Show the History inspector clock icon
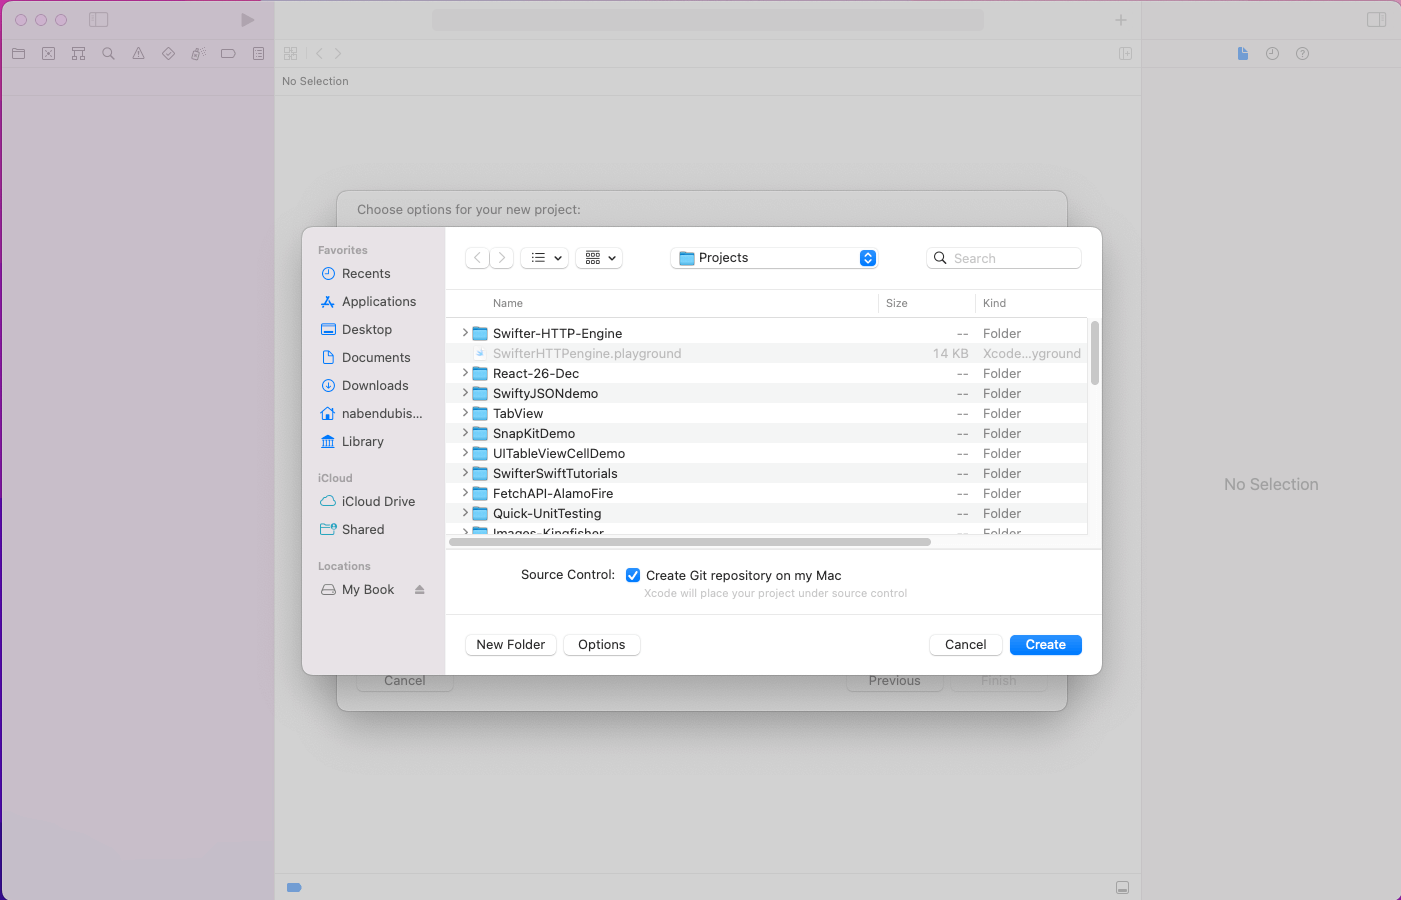 pyautogui.click(x=1272, y=53)
